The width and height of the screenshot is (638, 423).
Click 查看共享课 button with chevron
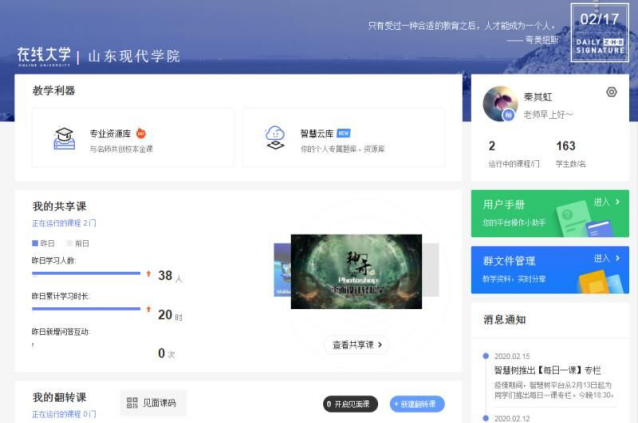click(x=357, y=345)
